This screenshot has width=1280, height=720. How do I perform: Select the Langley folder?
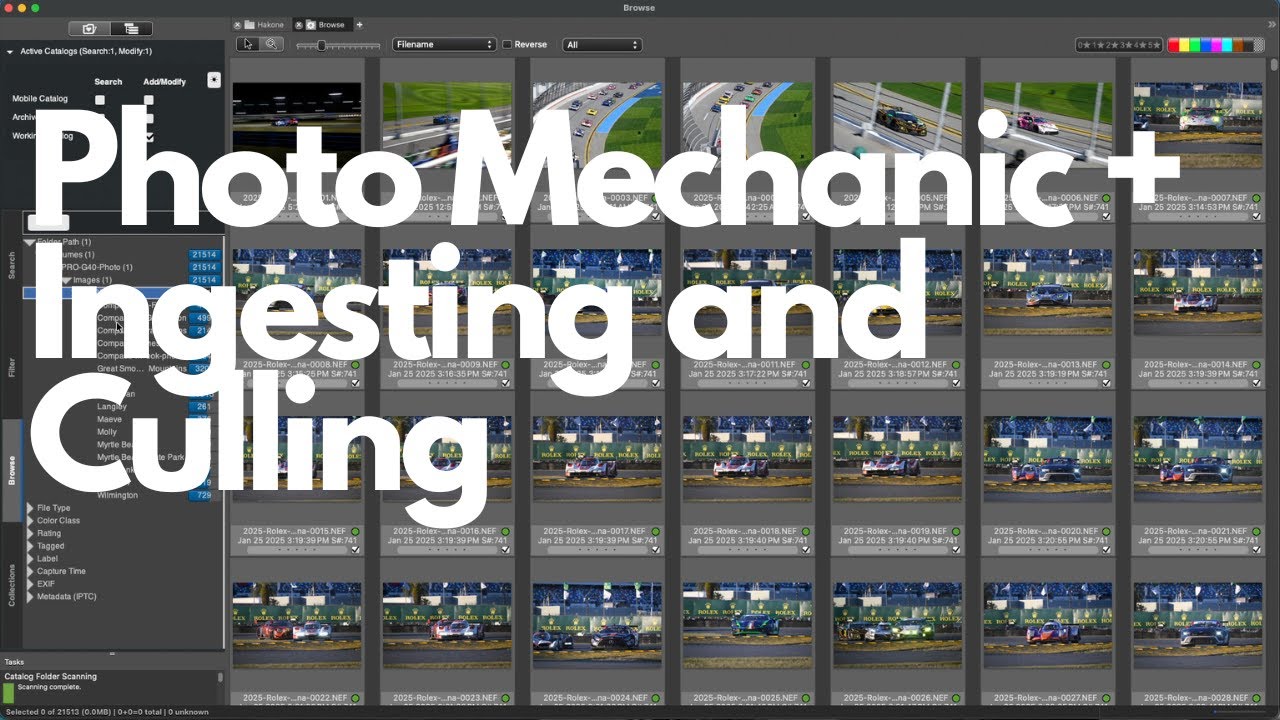[112, 407]
